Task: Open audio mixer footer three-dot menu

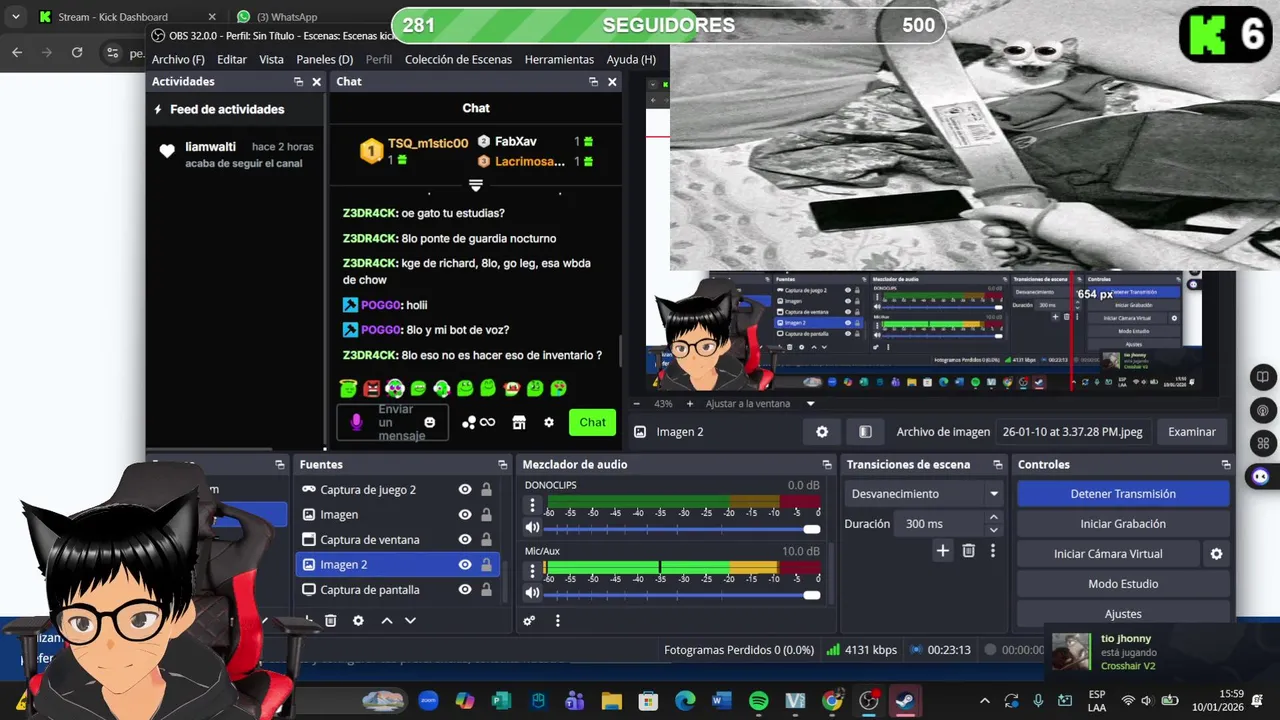Action: (x=557, y=621)
